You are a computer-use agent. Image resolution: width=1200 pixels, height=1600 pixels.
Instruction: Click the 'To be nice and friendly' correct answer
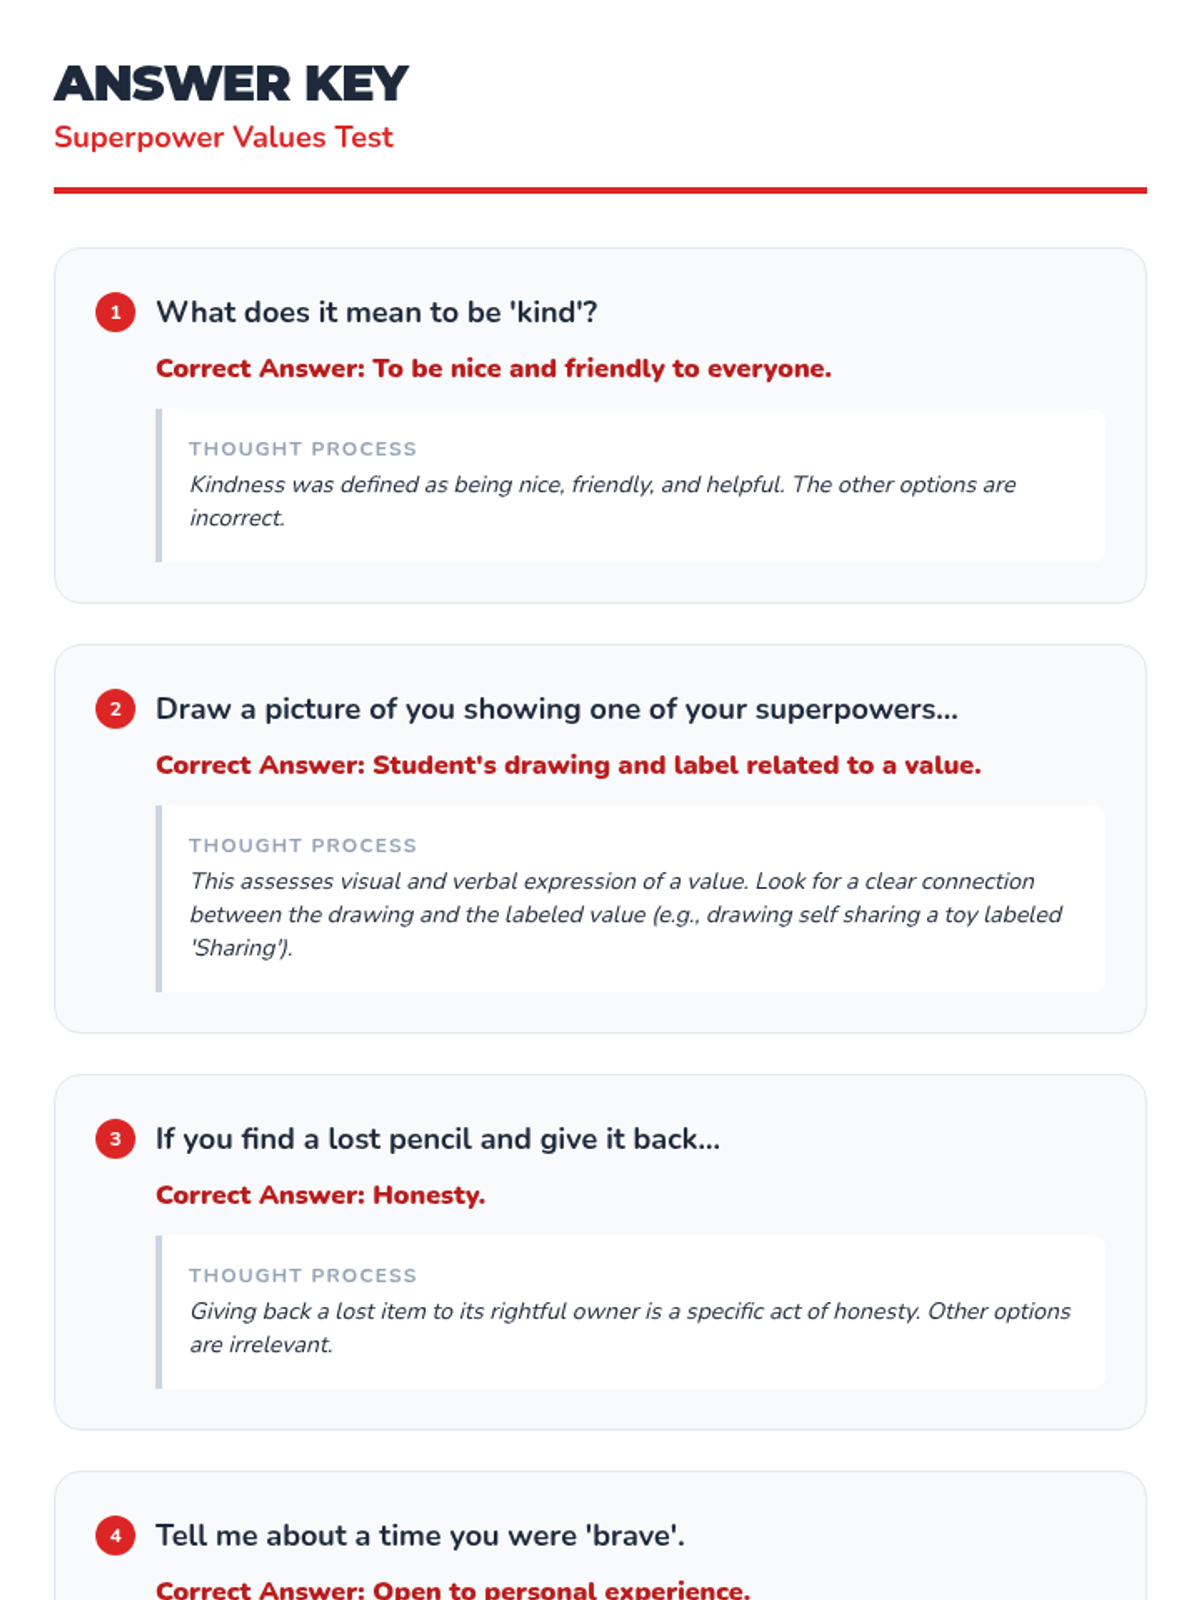493,369
